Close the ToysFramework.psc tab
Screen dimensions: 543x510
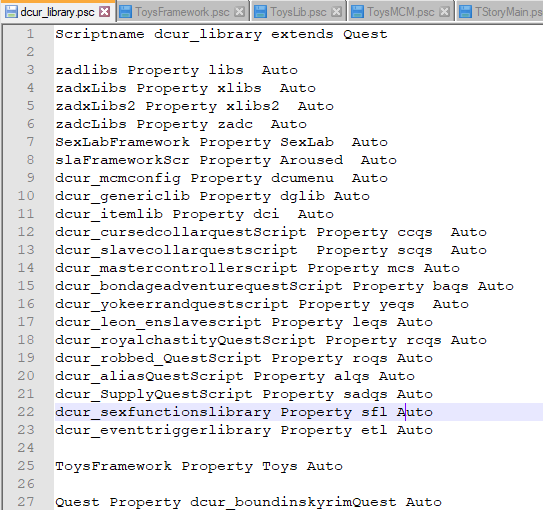pos(239,12)
